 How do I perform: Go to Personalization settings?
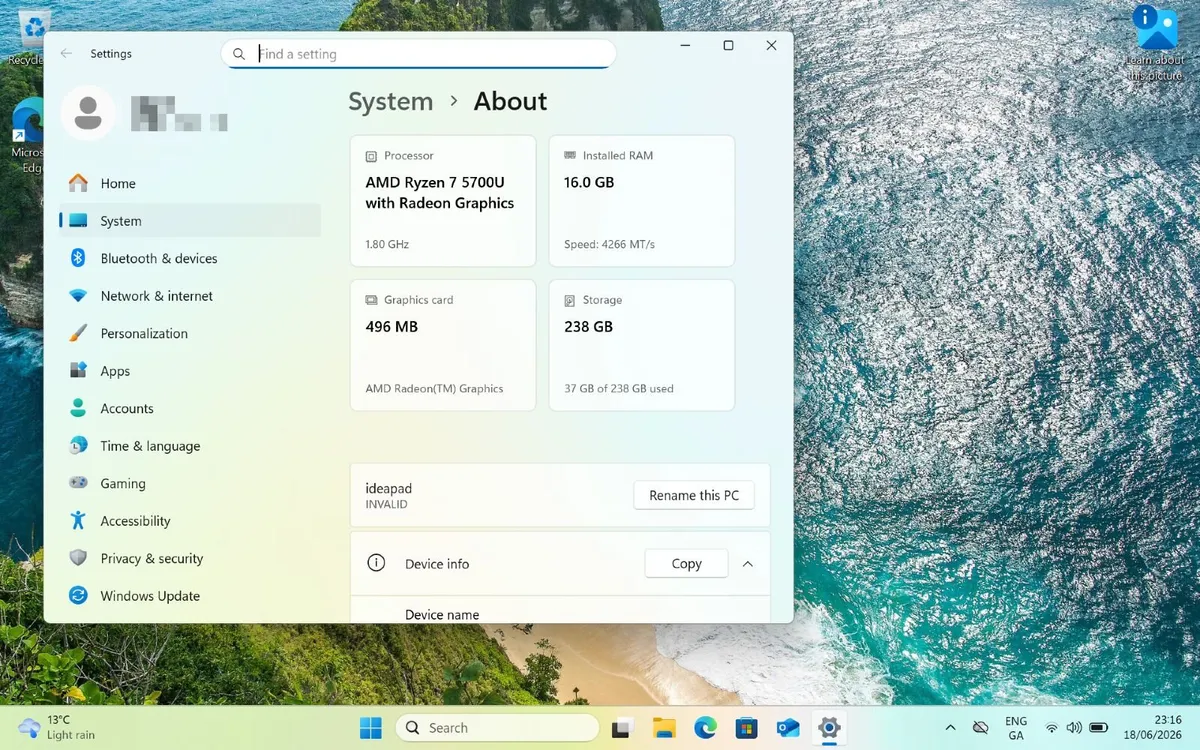[x=190, y=333]
